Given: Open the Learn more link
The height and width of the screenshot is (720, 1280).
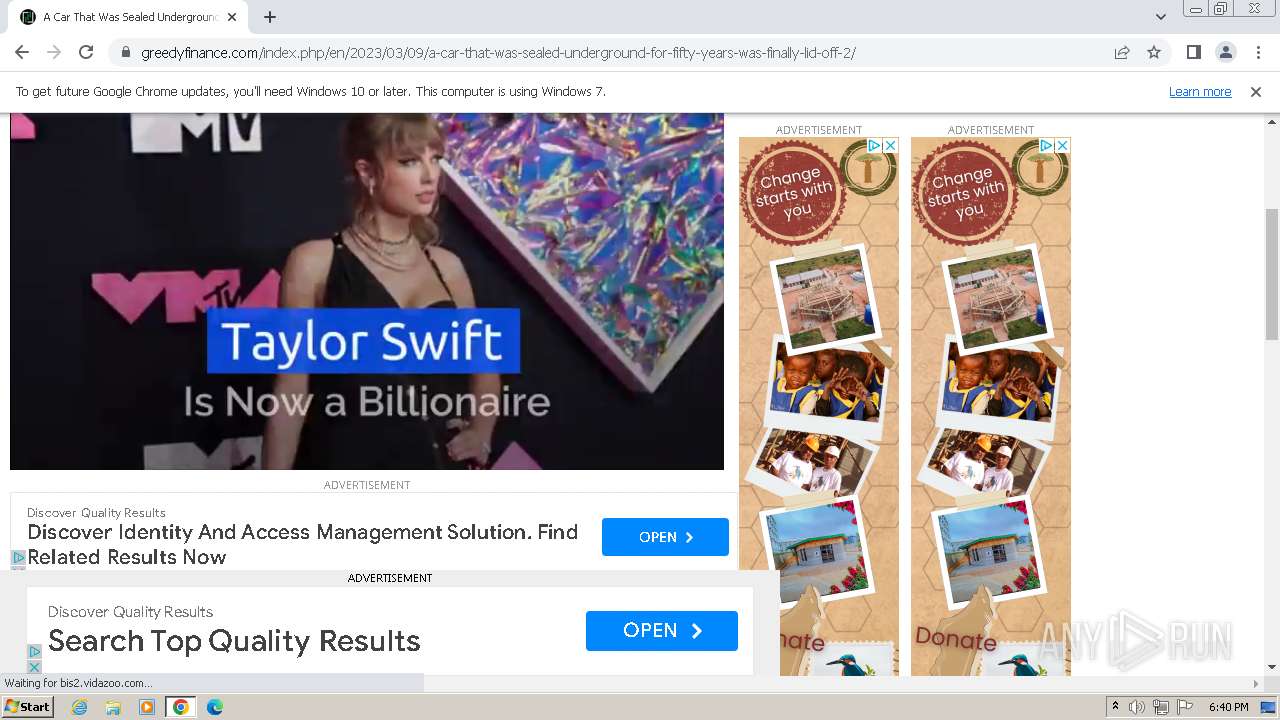Looking at the screenshot, I should tap(1200, 92).
